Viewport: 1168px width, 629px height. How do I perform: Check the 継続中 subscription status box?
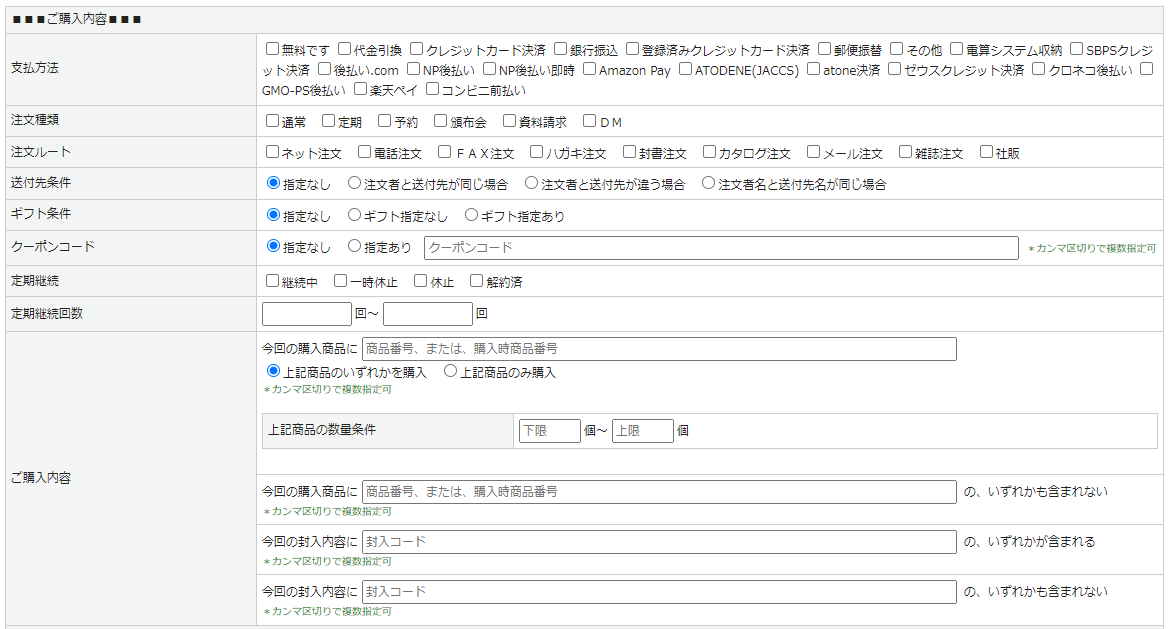(x=273, y=282)
